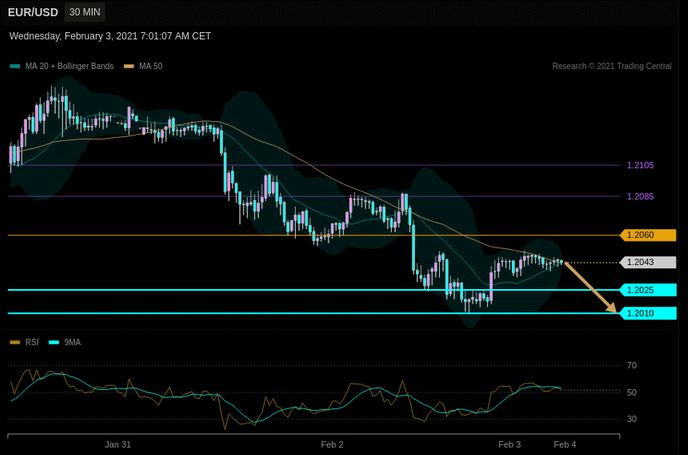Click the Feb 2 date axis label
Image resolution: width=688 pixels, height=455 pixels.
(x=332, y=444)
